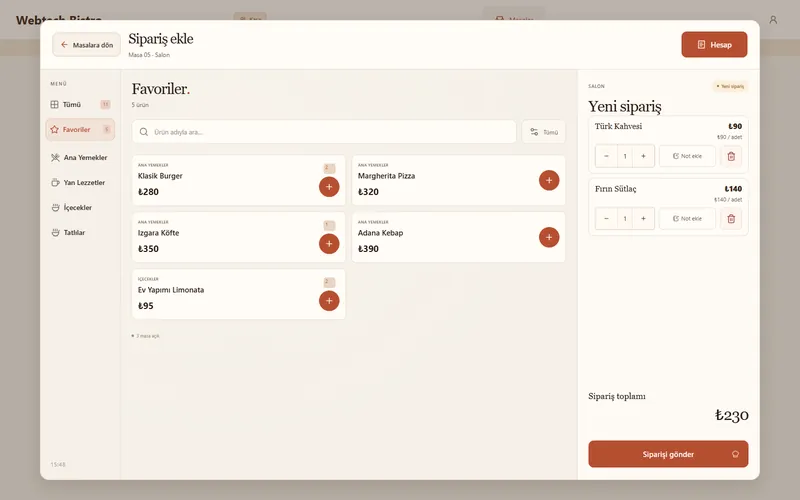Add Ev Yapımı Limonata to order
This screenshot has height=500, width=800.
(329, 301)
